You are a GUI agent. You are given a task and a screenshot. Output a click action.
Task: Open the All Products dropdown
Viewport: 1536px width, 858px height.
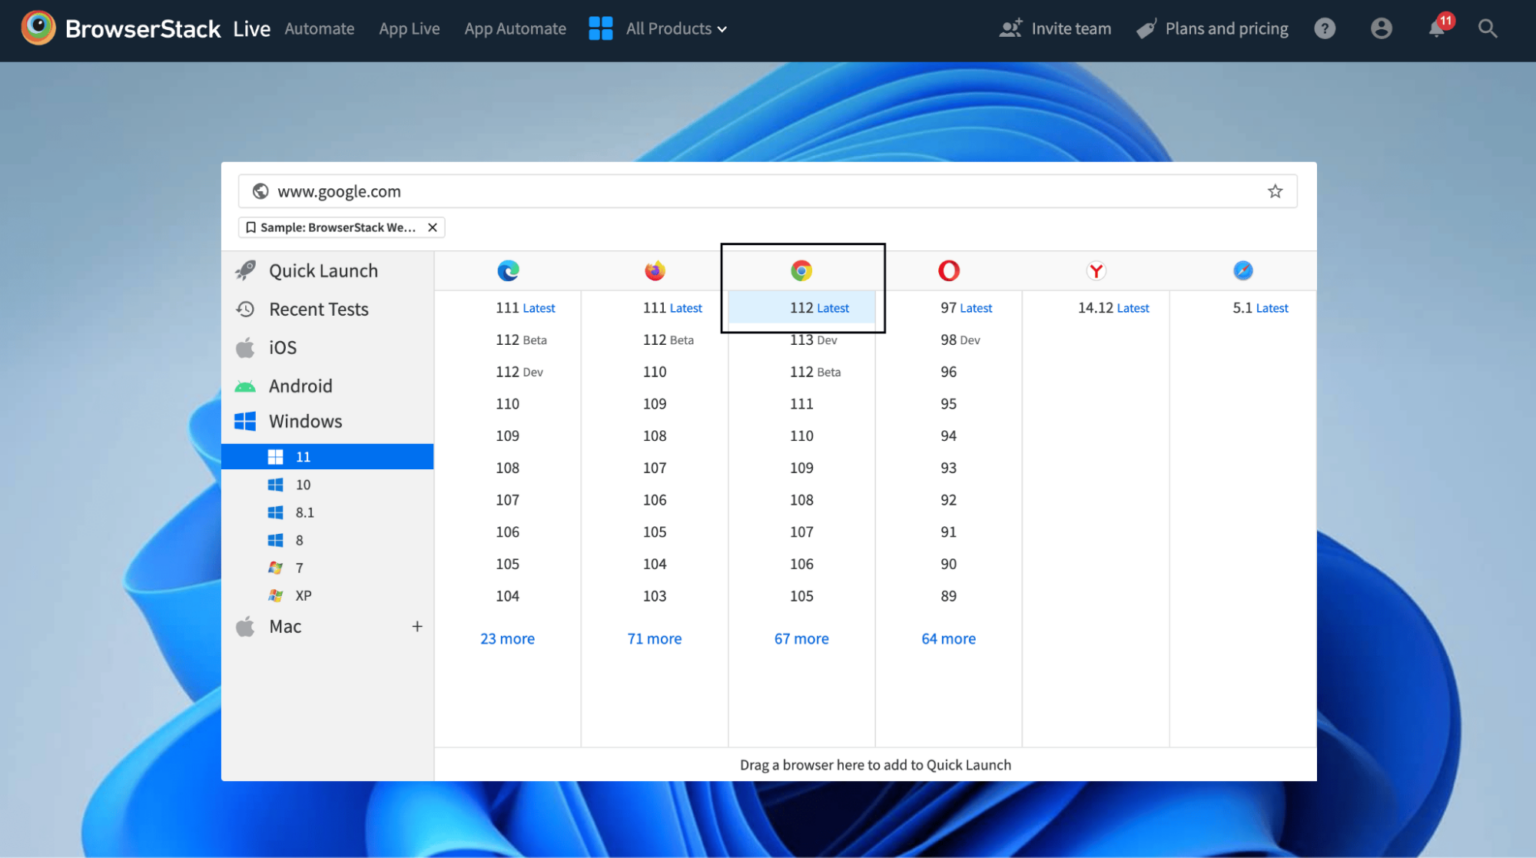point(668,28)
